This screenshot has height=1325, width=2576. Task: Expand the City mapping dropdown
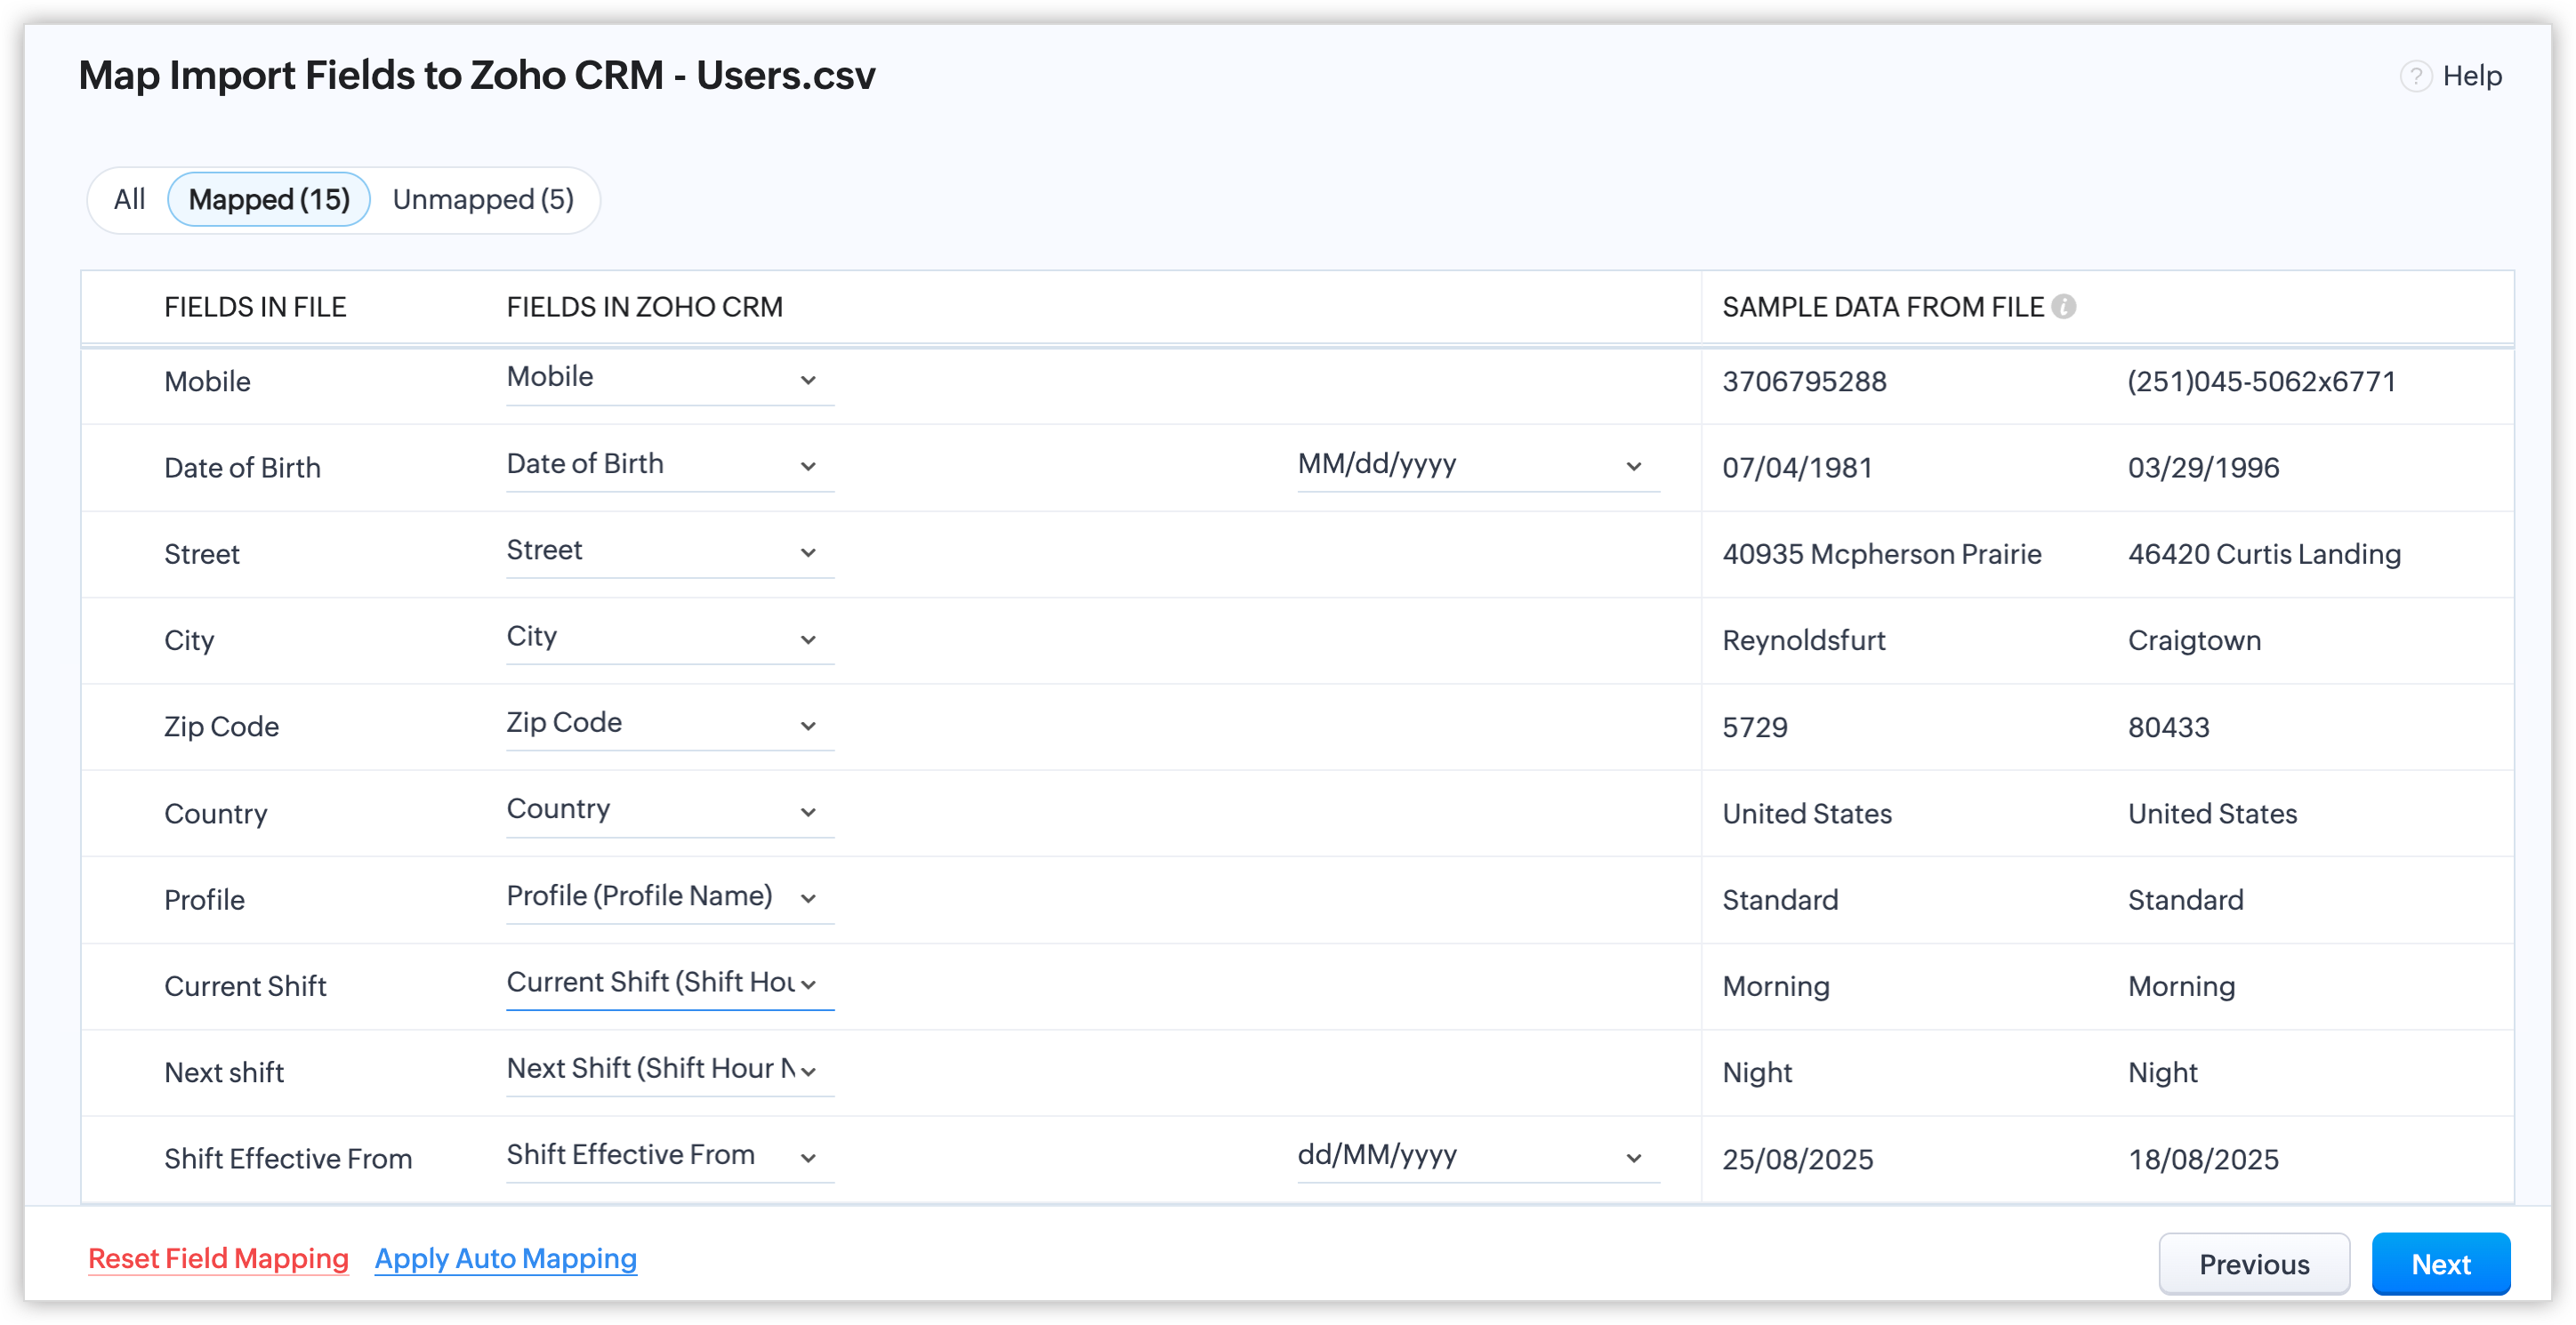click(x=669, y=638)
